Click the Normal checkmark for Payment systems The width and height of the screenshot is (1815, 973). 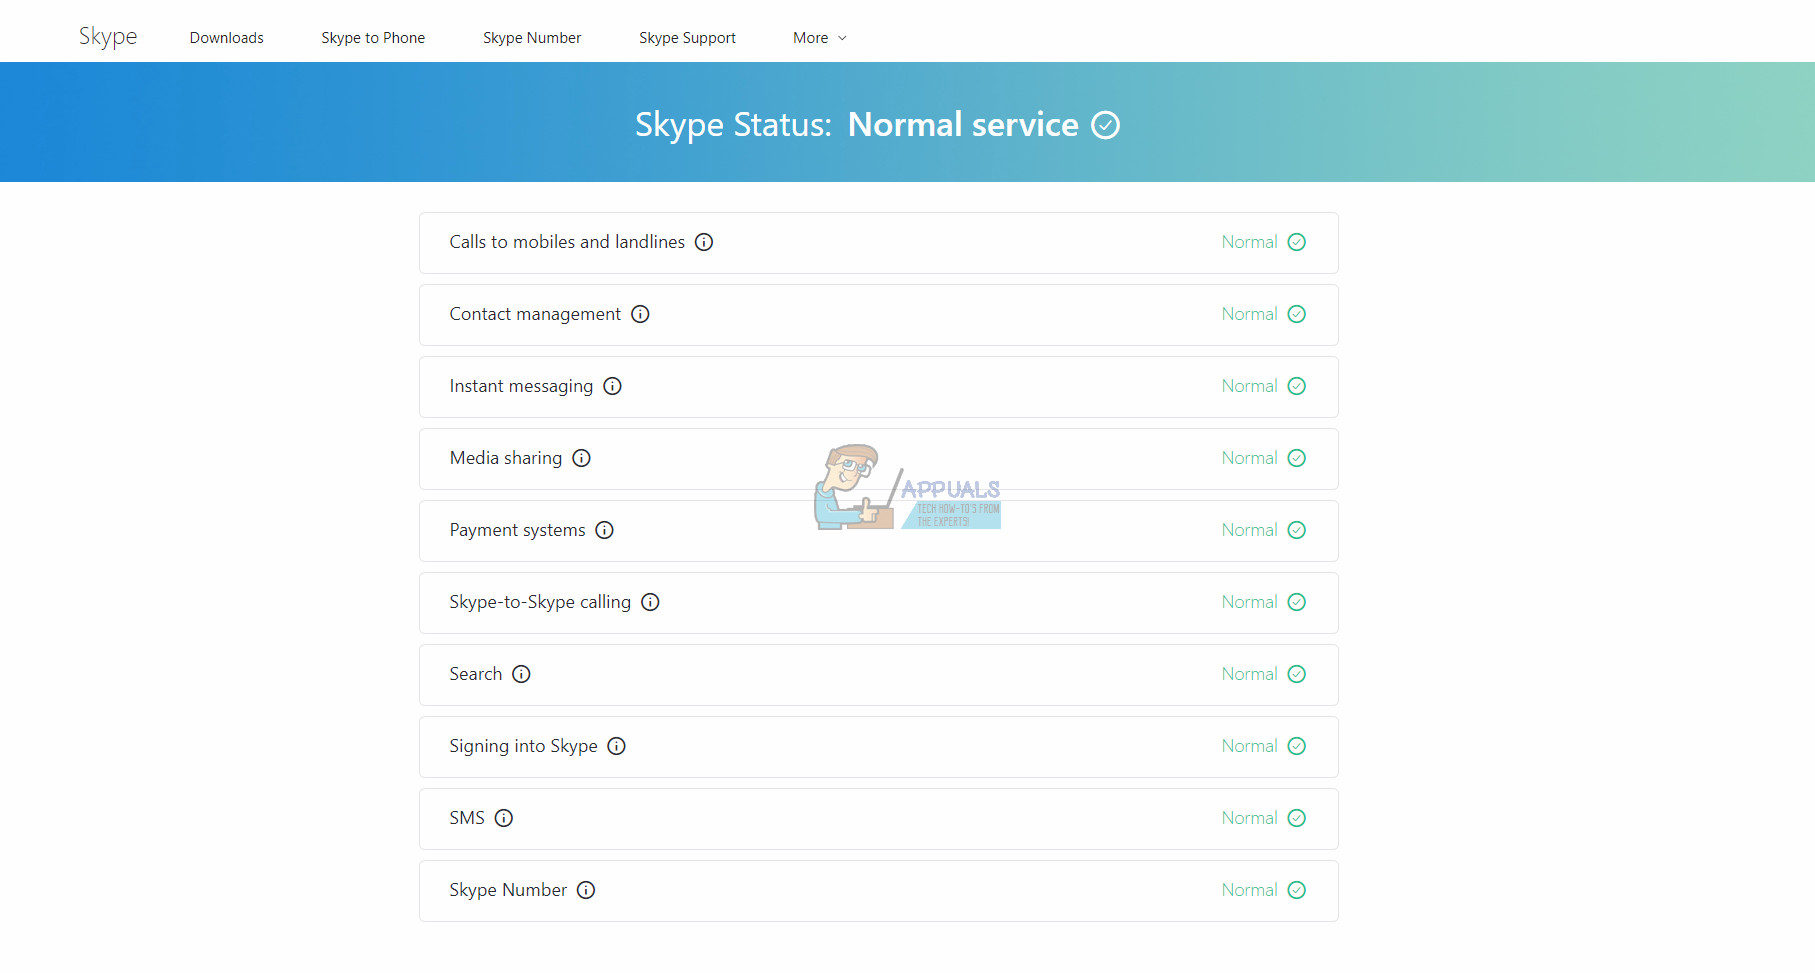click(1297, 530)
